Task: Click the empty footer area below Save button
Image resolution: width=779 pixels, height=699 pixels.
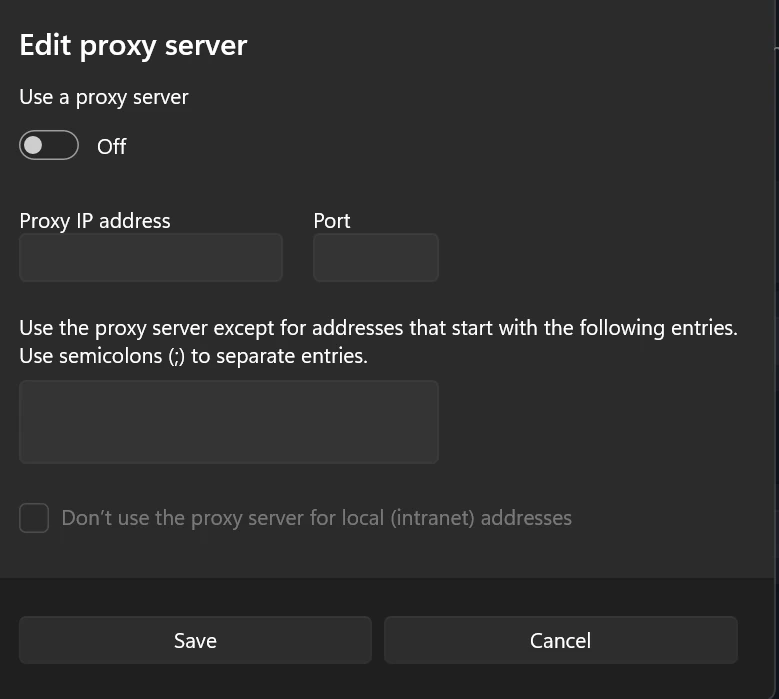Action: [195, 682]
